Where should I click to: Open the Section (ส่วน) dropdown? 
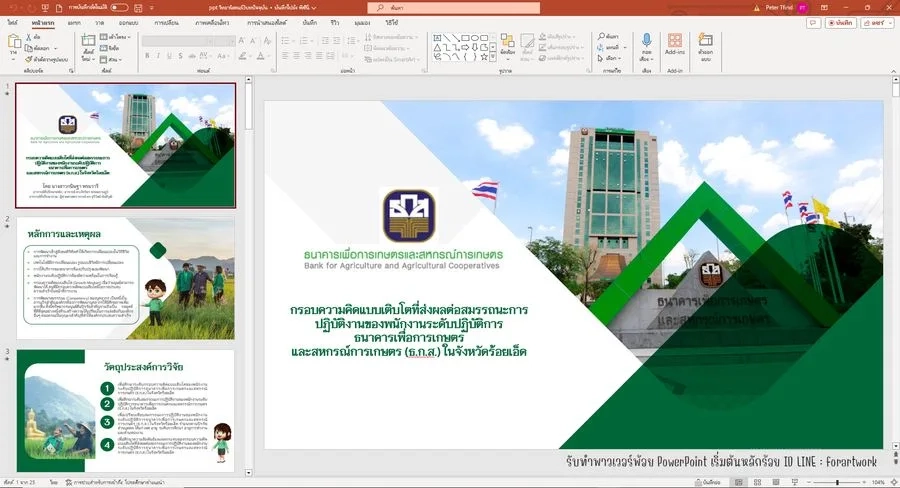(111, 59)
